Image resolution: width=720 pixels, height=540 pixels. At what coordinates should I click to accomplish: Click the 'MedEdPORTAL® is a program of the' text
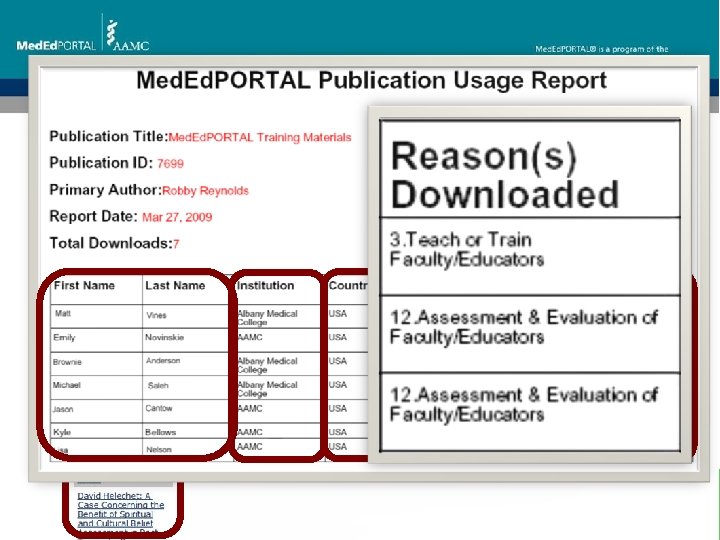tap(602, 49)
